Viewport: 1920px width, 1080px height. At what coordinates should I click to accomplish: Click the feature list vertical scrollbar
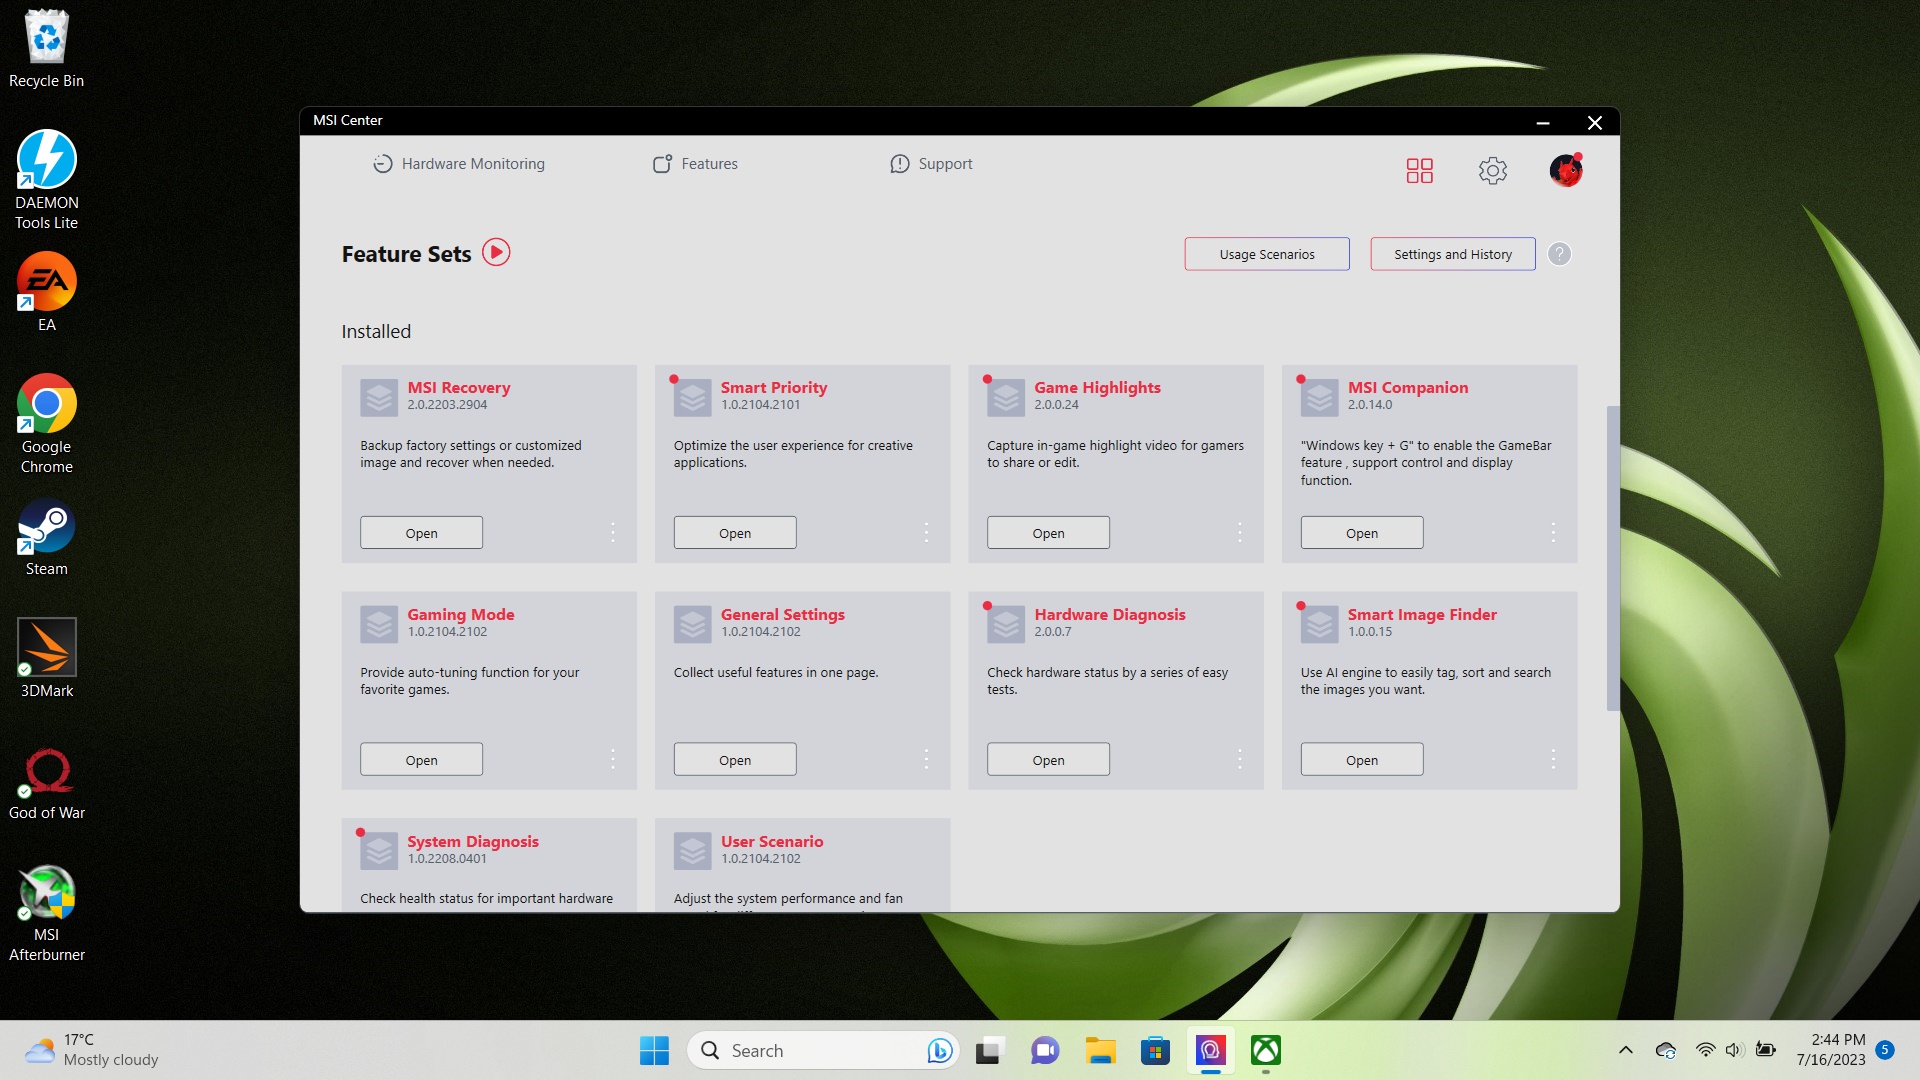point(1611,557)
